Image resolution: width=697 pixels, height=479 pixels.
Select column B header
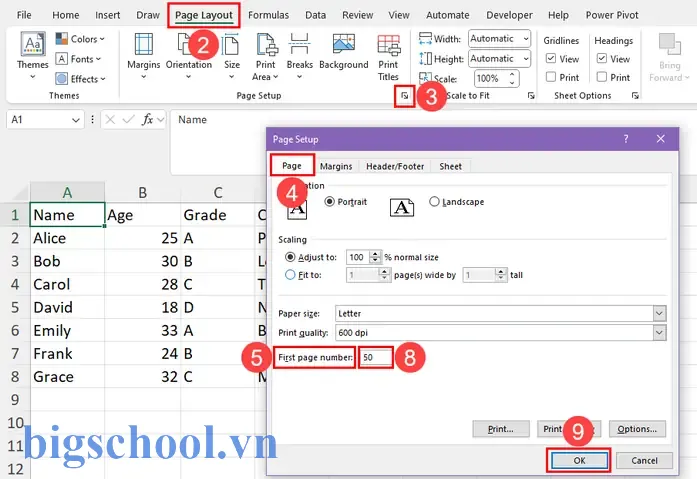click(143, 192)
